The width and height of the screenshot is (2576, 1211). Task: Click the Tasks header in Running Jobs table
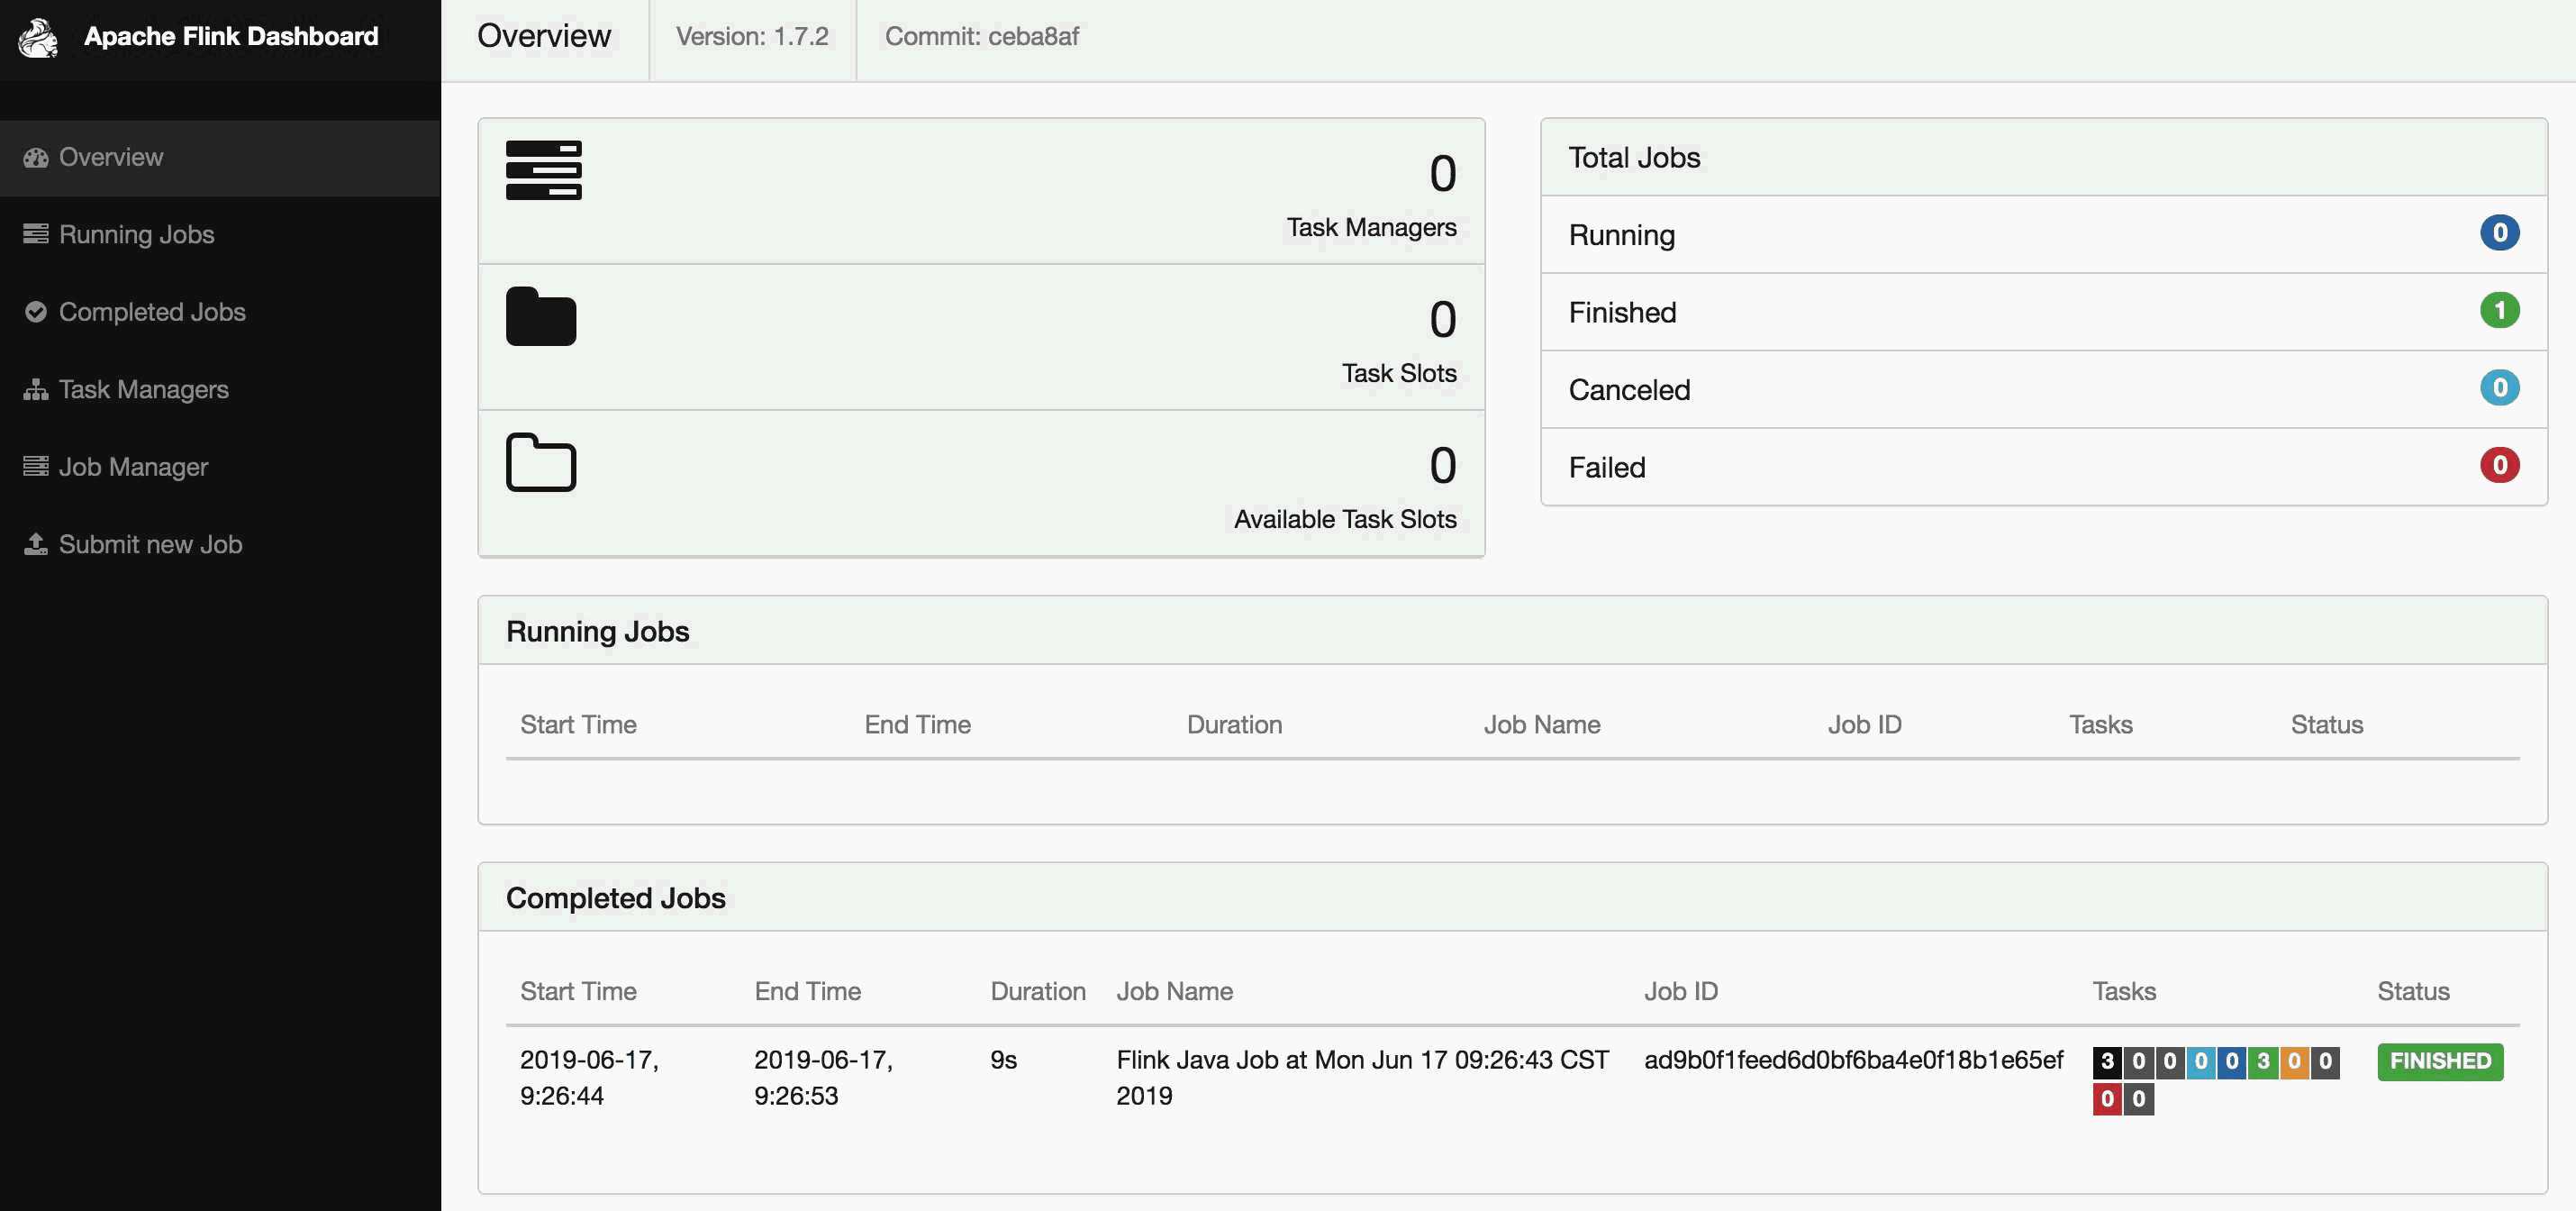pyautogui.click(x=2100, y=725)
